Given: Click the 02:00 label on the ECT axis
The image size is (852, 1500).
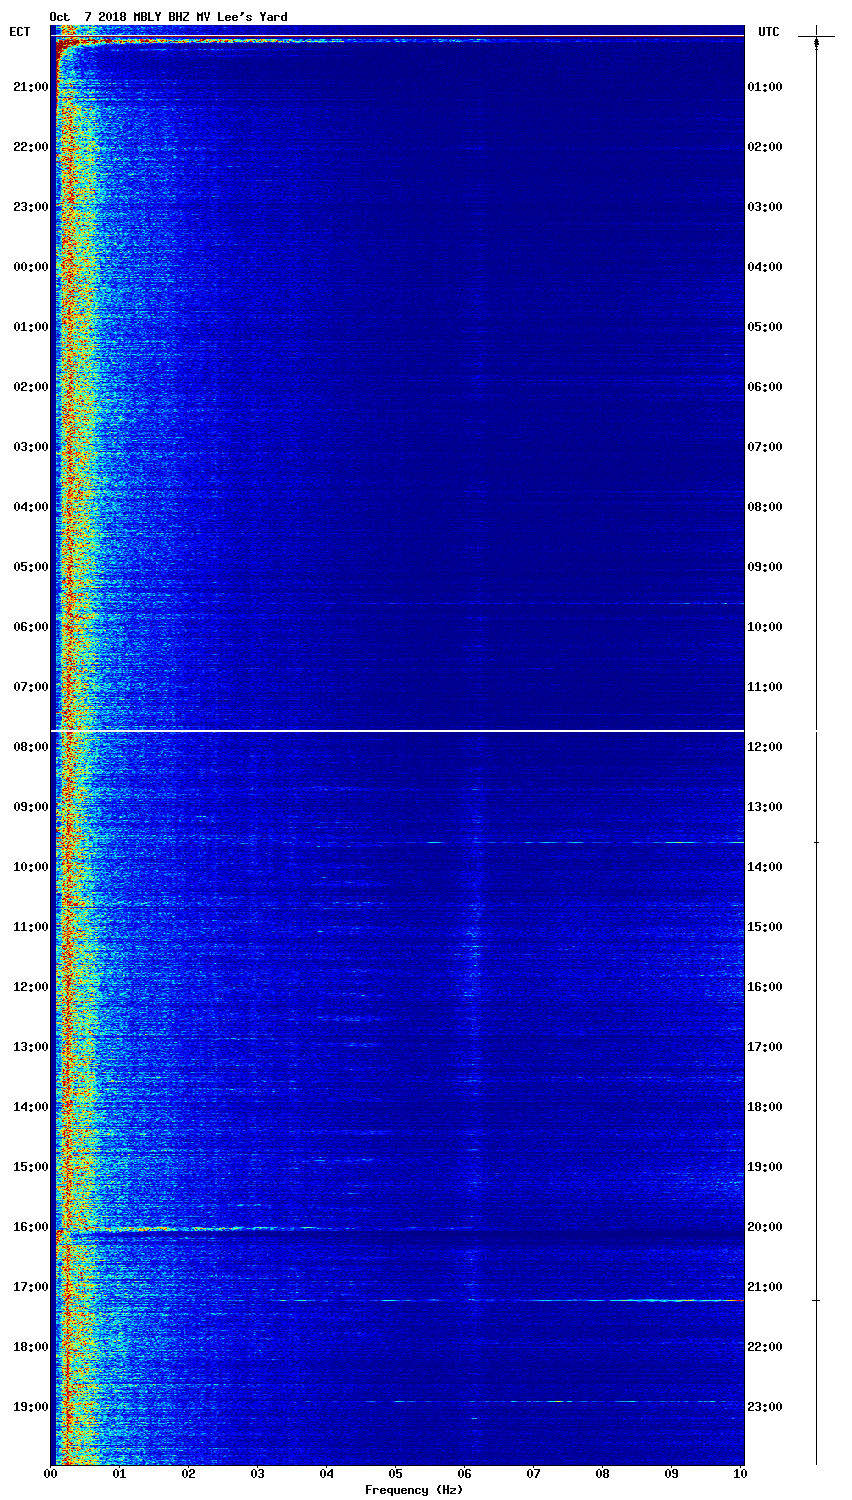Looking at the screenshot, I should 30,387.
